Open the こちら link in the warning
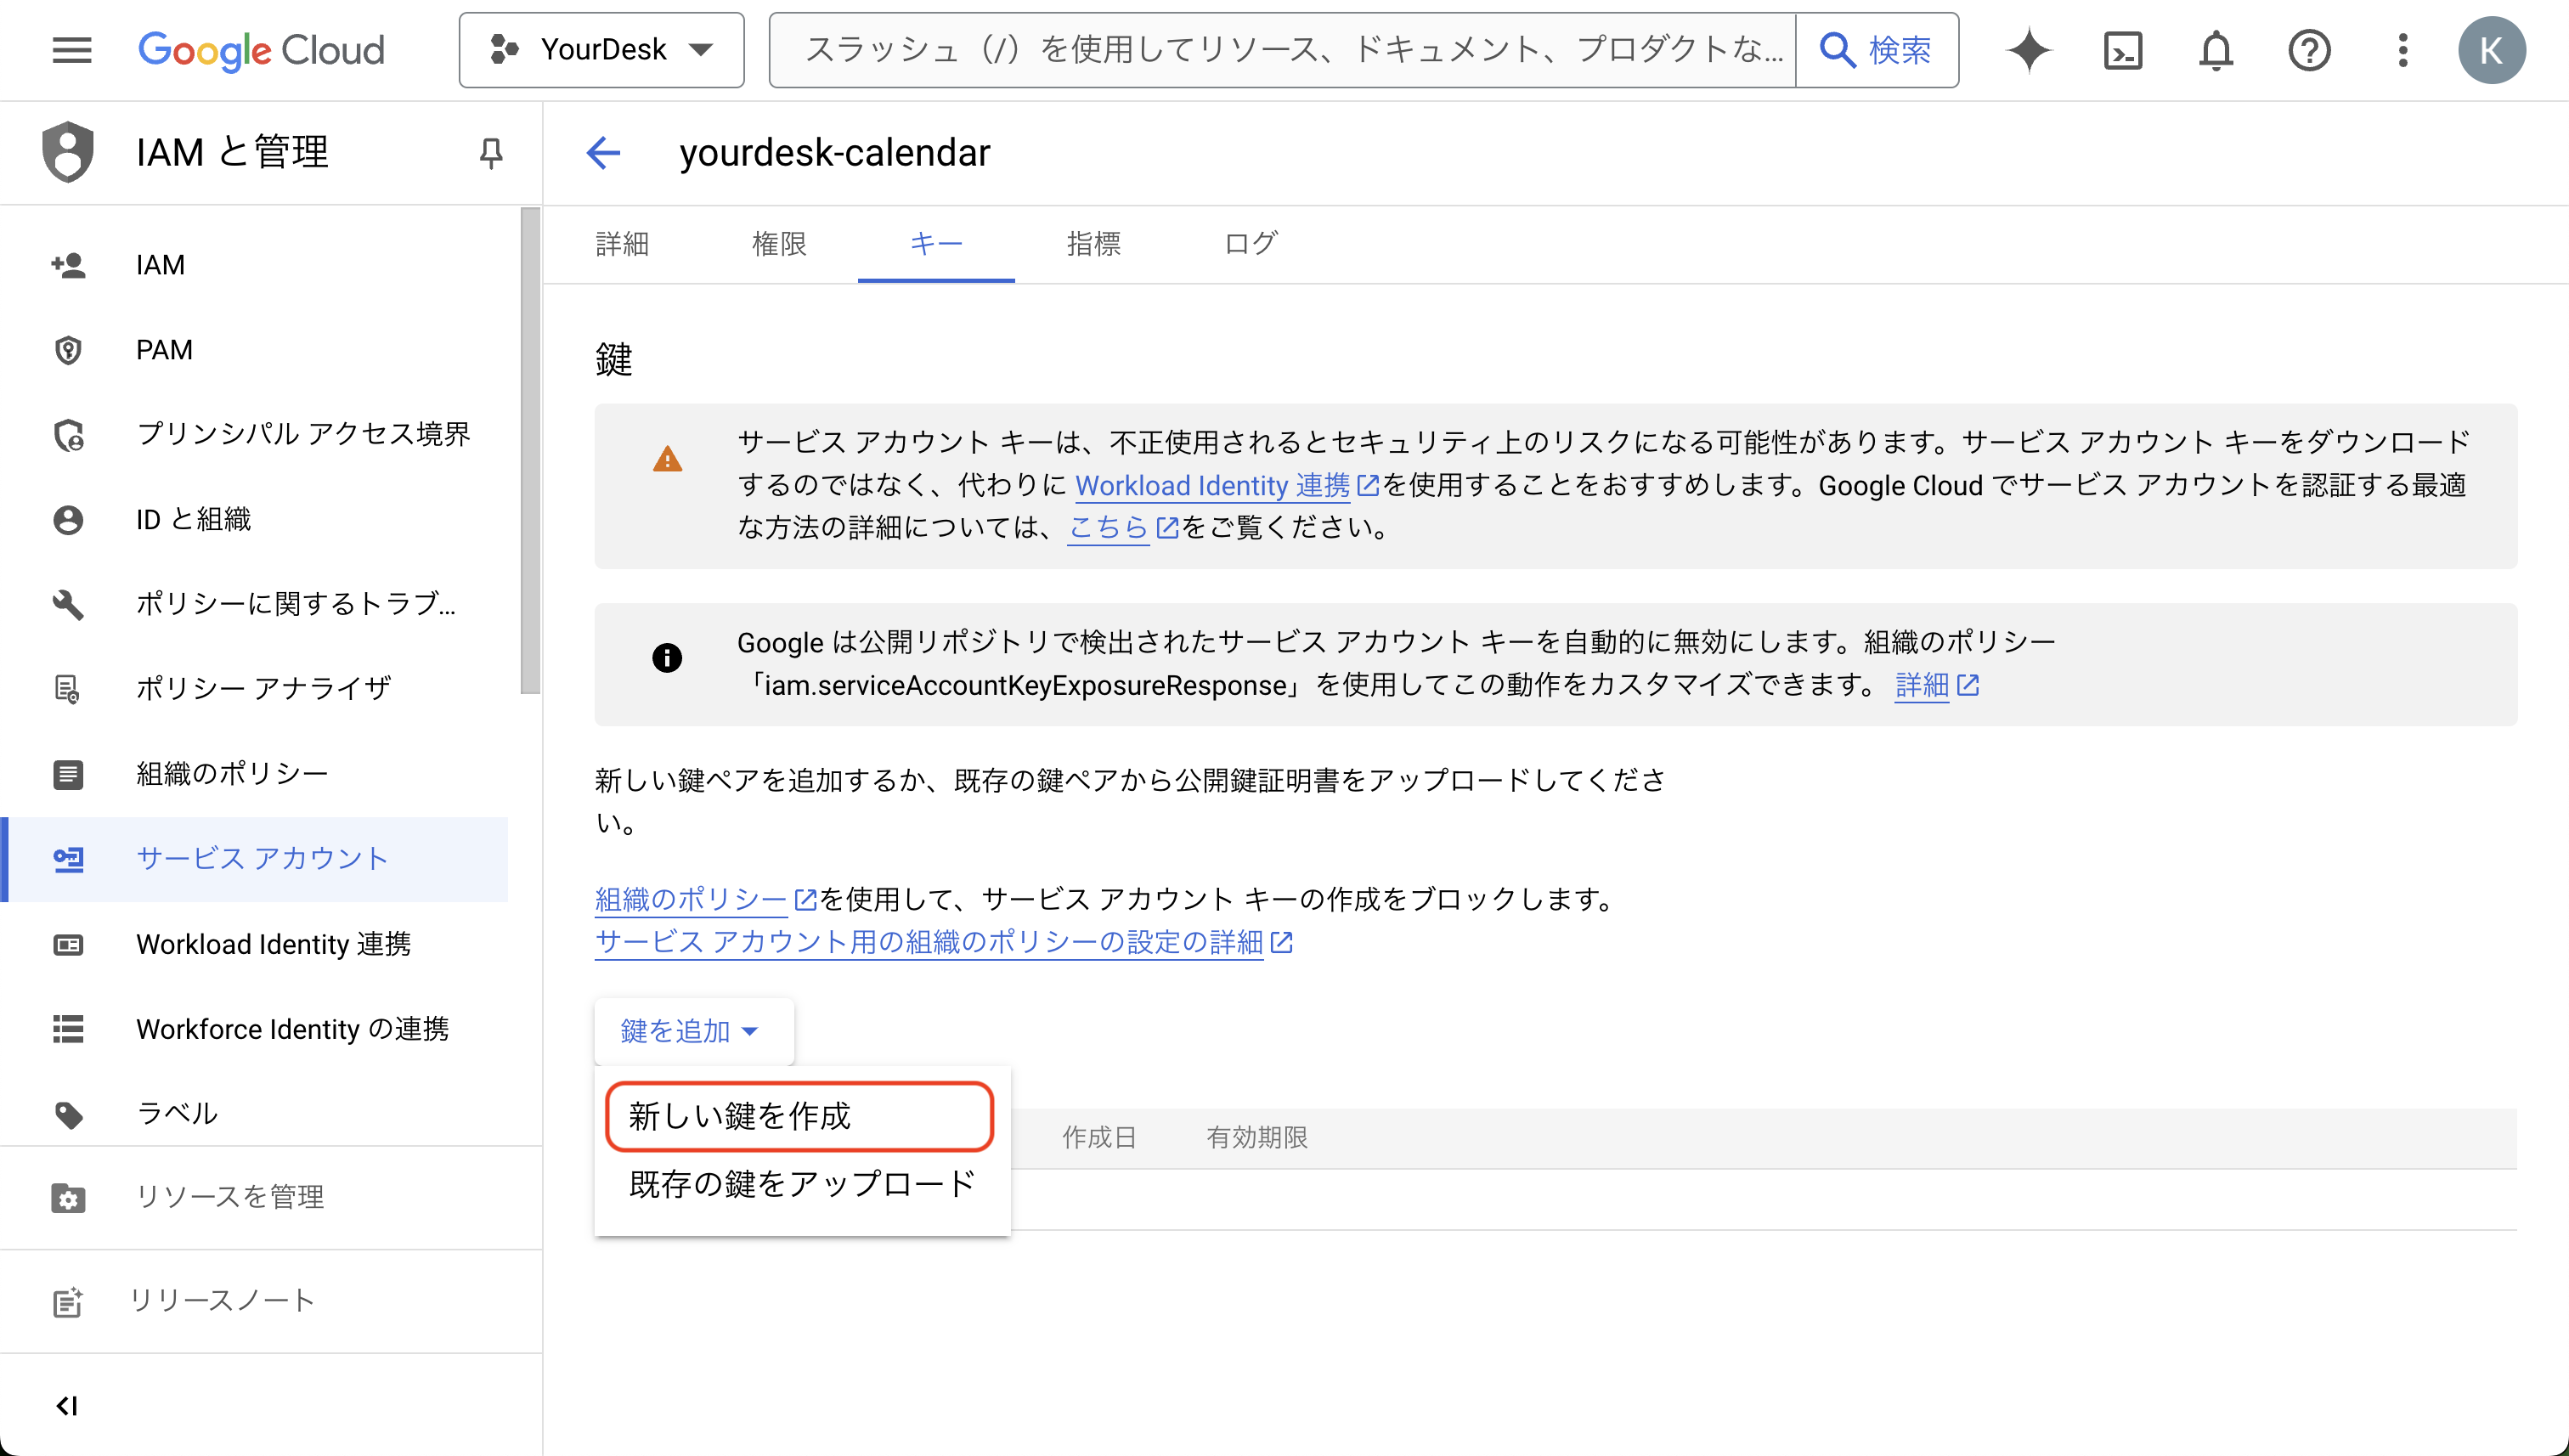This screenshot has width=2569, height=1456. pos(1123,528)
